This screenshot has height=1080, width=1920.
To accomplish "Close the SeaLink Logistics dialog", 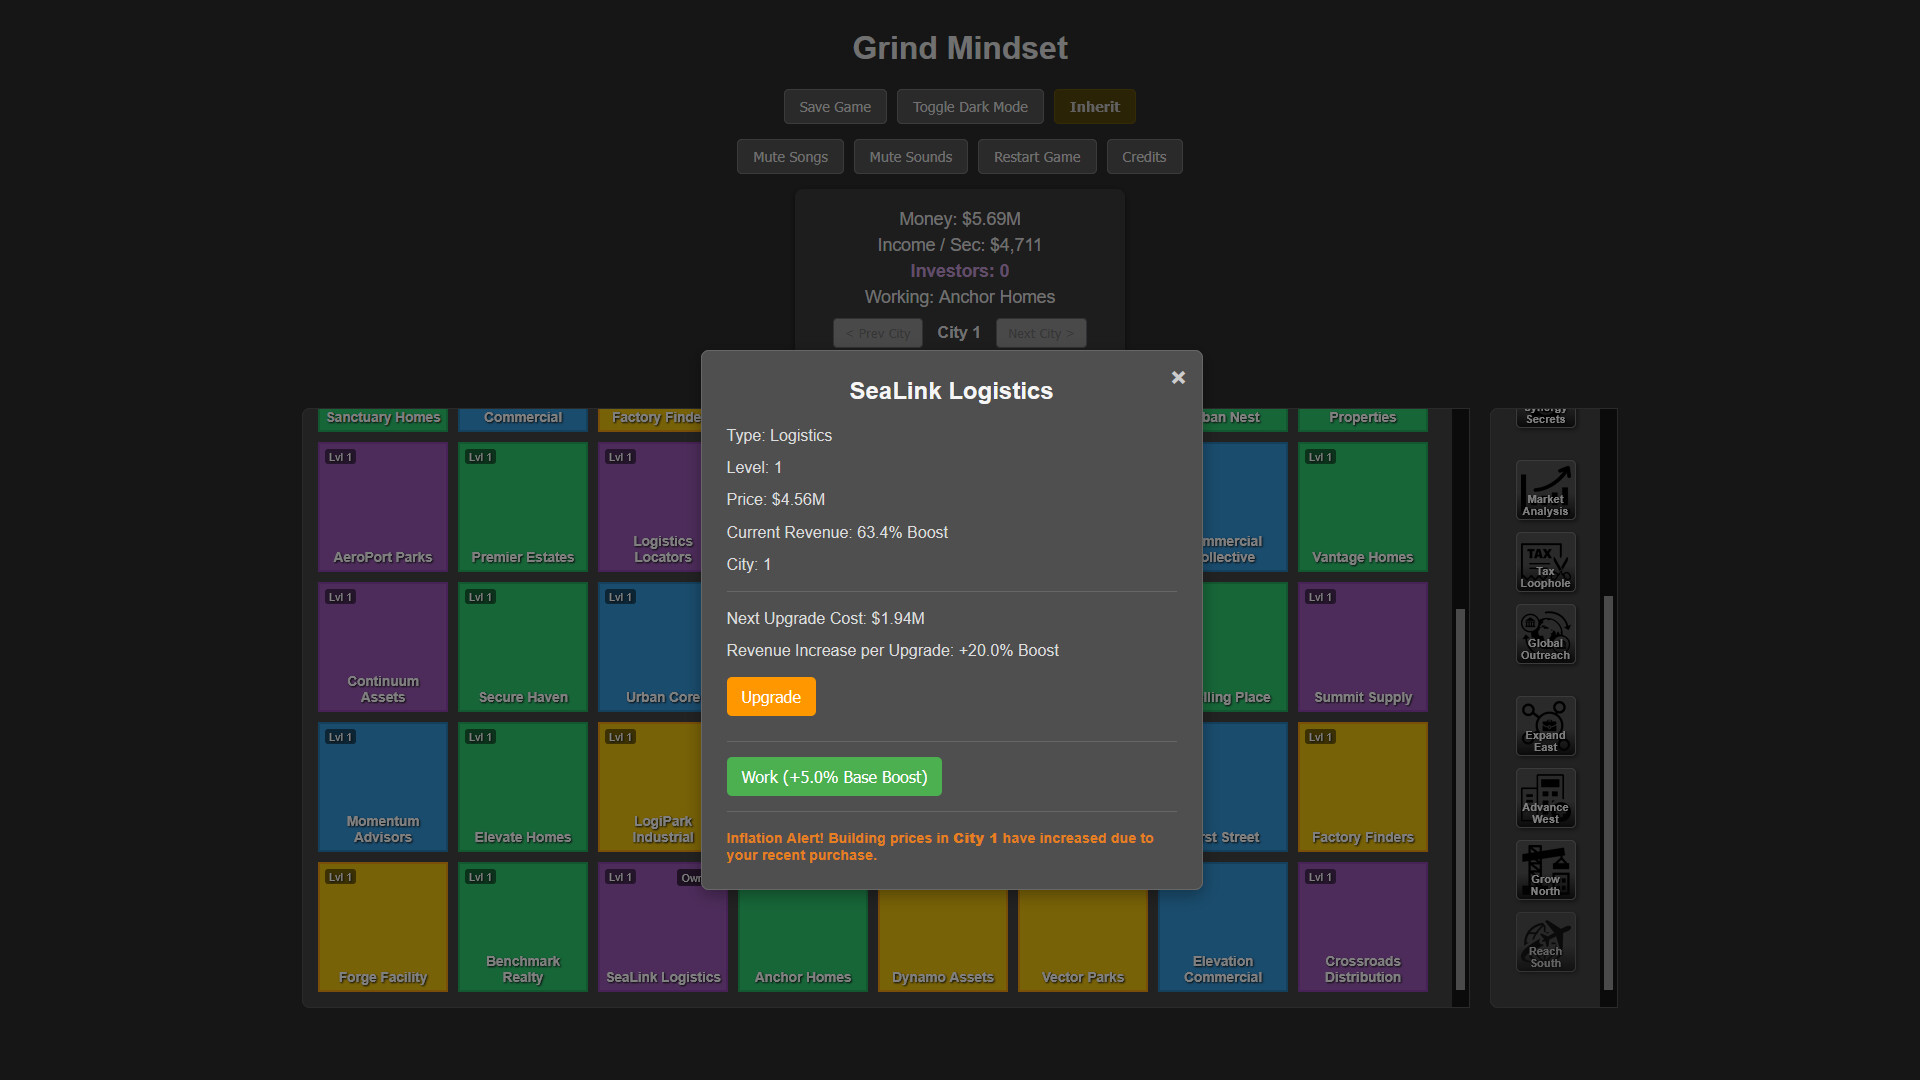I will 1177,378.
